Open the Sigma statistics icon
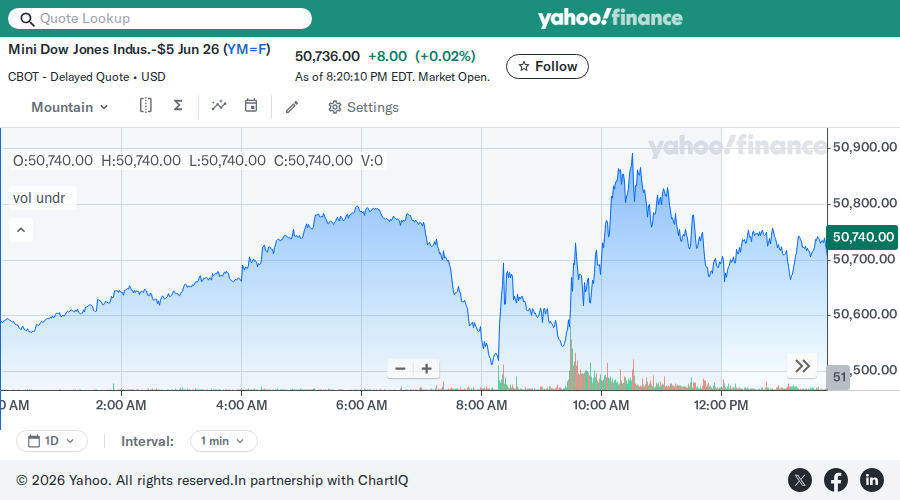 pyautogui.click(x=178, y=106)
